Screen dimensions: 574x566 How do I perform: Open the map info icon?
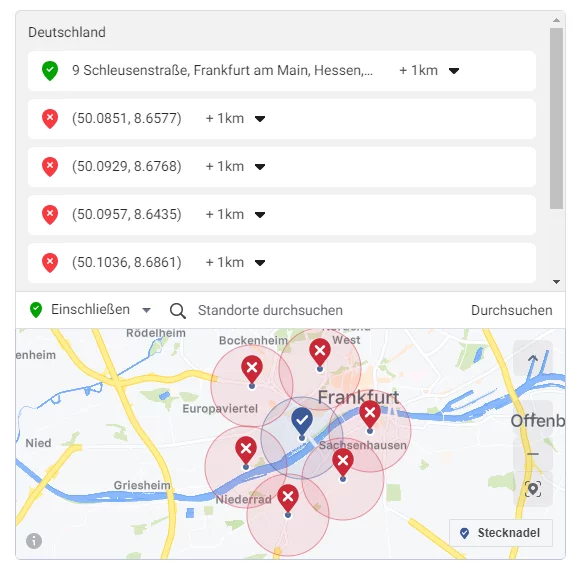click(x=34, y=541)
